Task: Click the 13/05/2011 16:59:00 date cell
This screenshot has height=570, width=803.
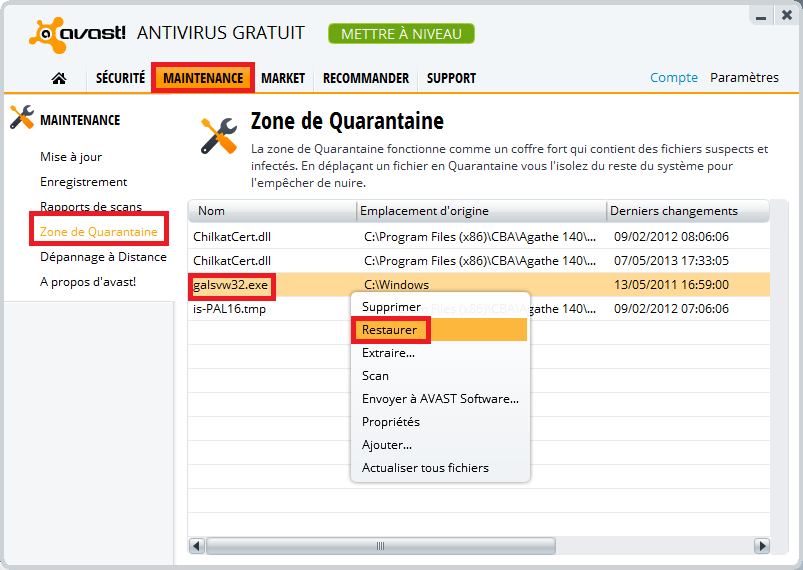Action: pos(671,285)
